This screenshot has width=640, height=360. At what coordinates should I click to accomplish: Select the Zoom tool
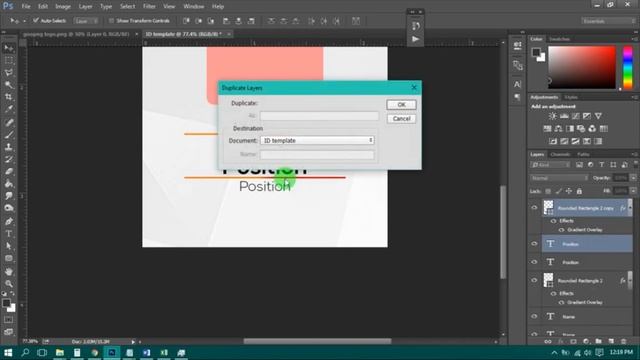coord(9,284)
